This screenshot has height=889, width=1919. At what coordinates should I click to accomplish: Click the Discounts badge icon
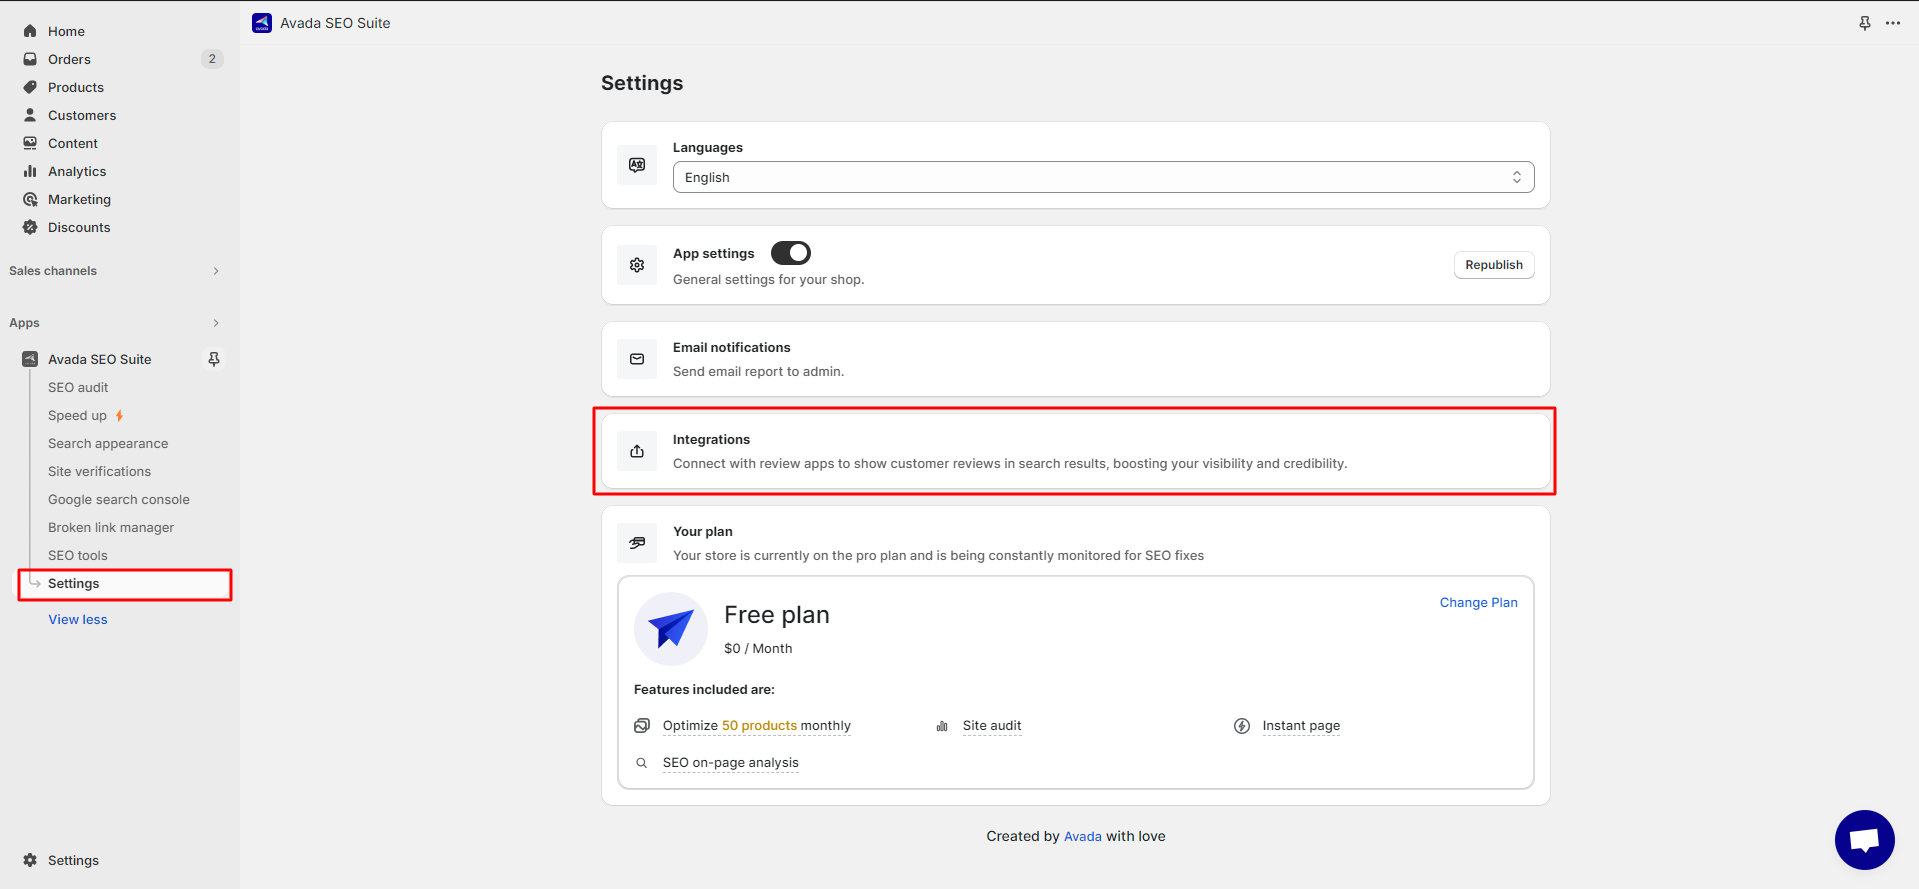30,227
